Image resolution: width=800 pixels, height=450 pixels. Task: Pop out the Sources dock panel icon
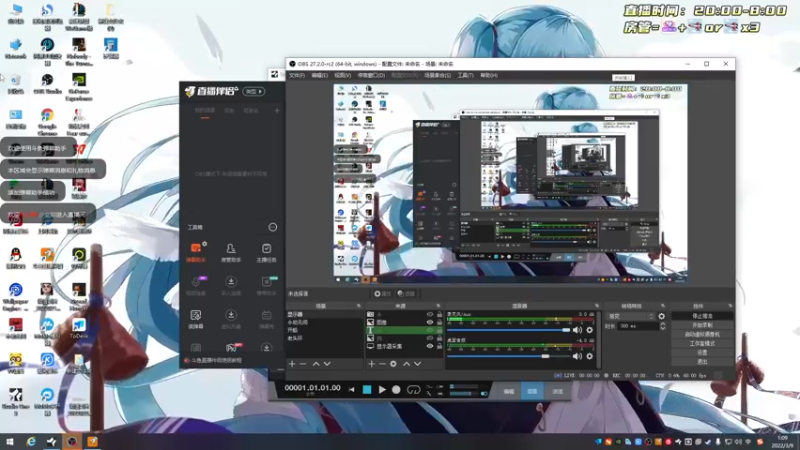[438, 306]
